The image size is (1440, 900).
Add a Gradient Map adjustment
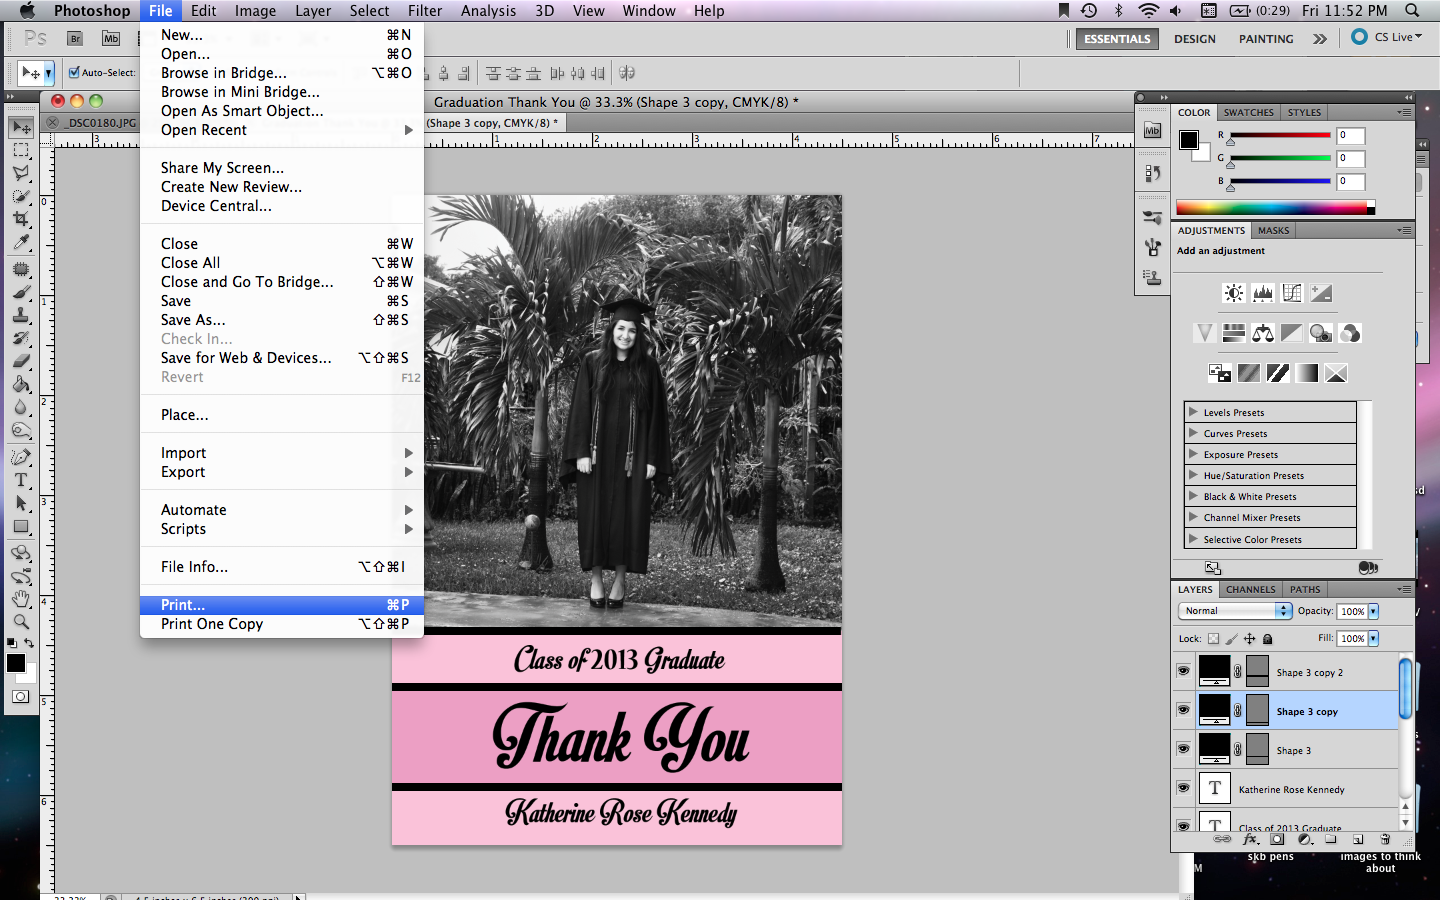pyautogui.click(x=1307, y=373)
